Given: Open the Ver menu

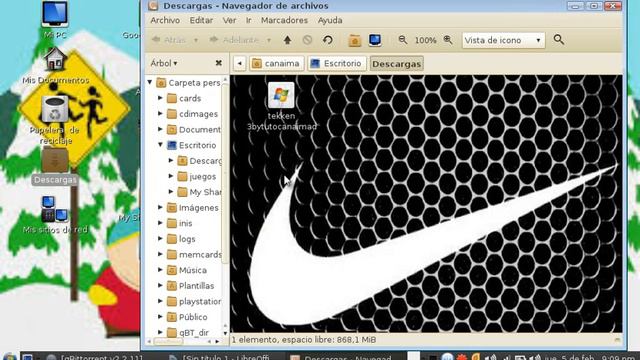Looking at the screenshot, I should (229, 20).
